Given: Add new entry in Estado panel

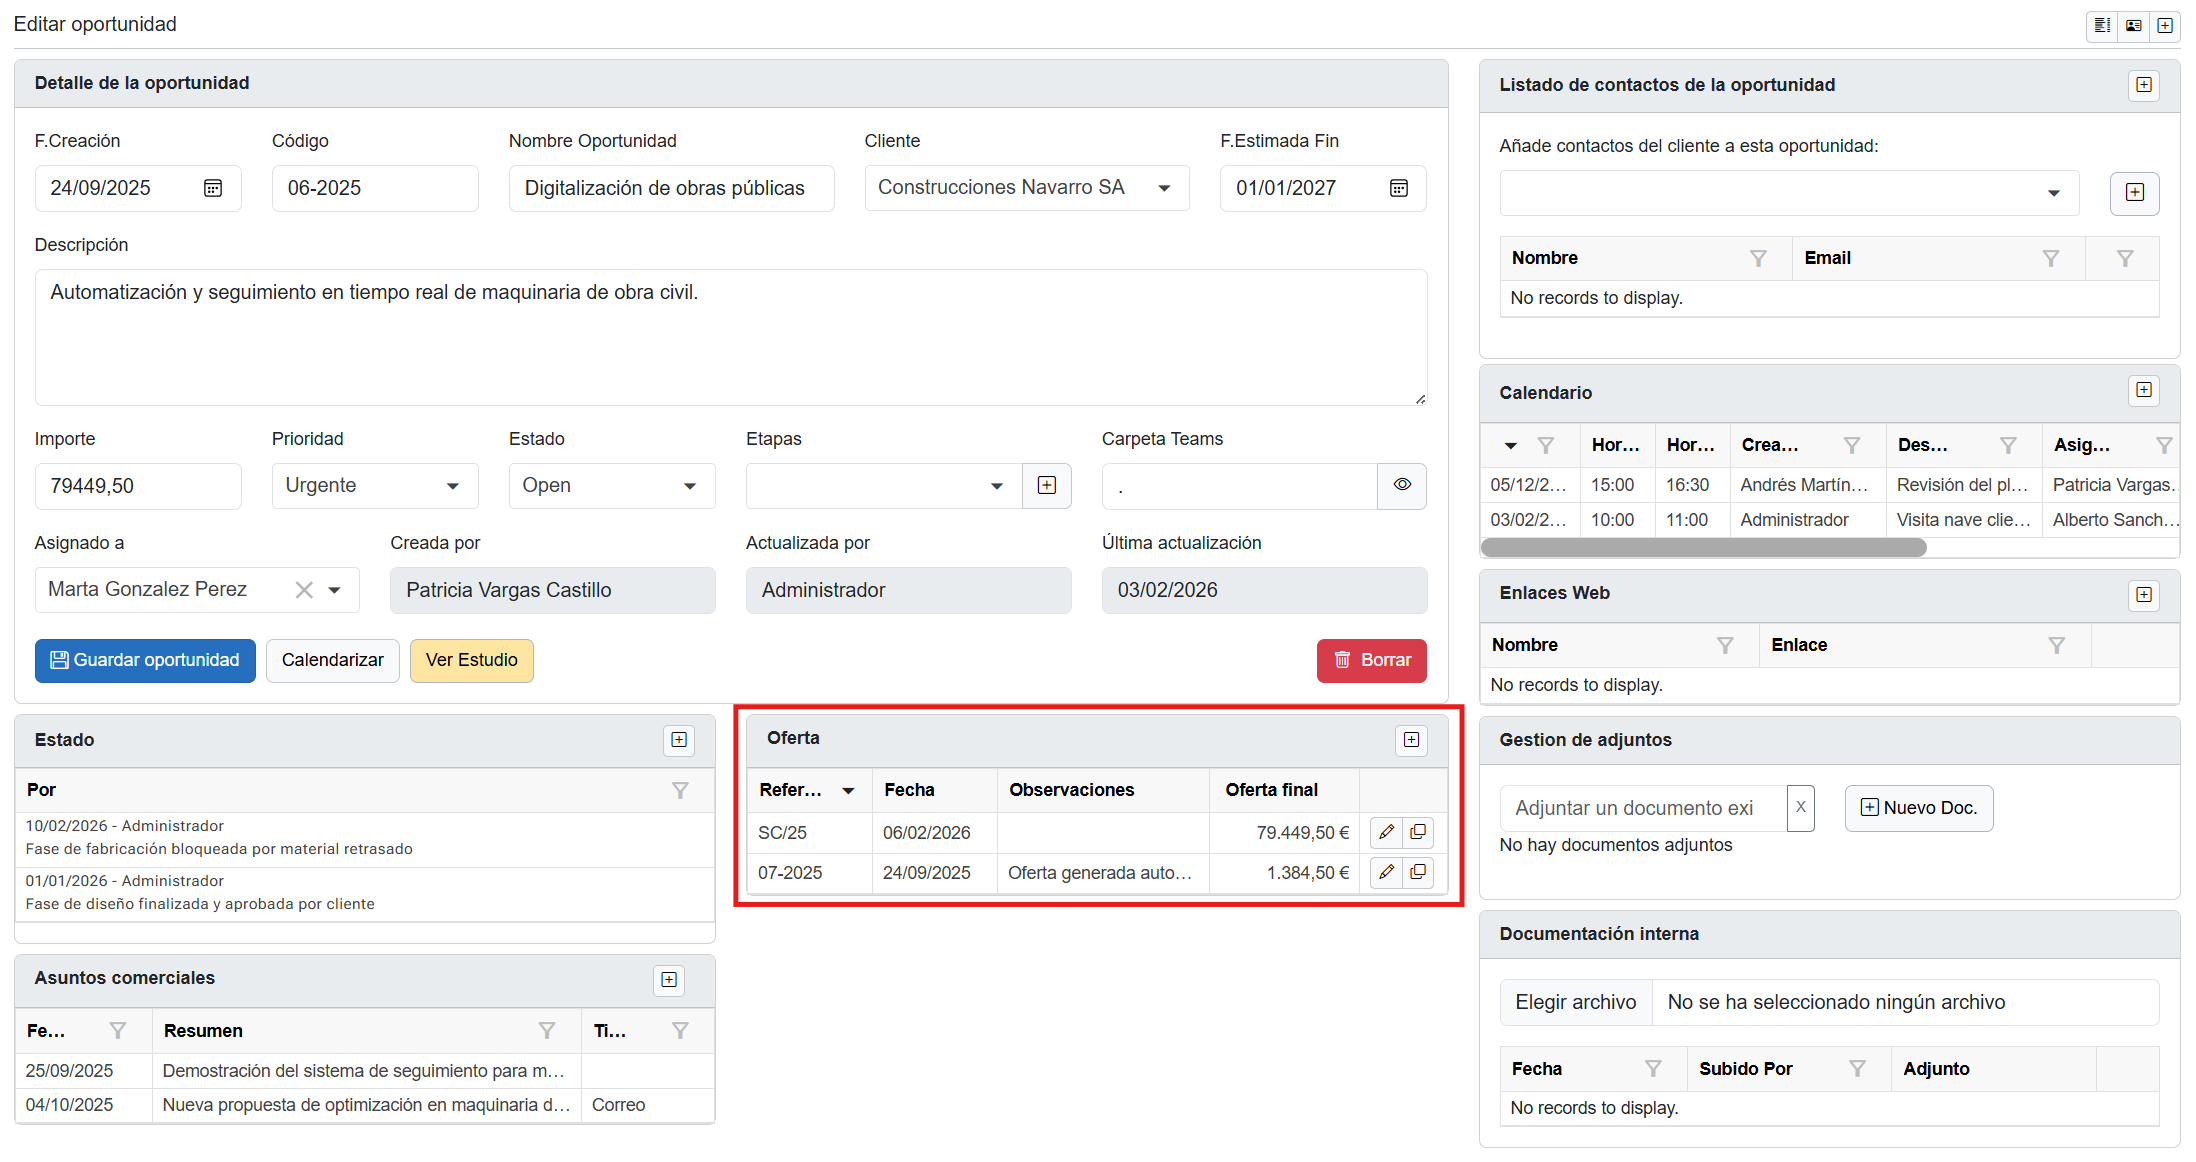Looking at the screenshot, I should click(679, 740).
